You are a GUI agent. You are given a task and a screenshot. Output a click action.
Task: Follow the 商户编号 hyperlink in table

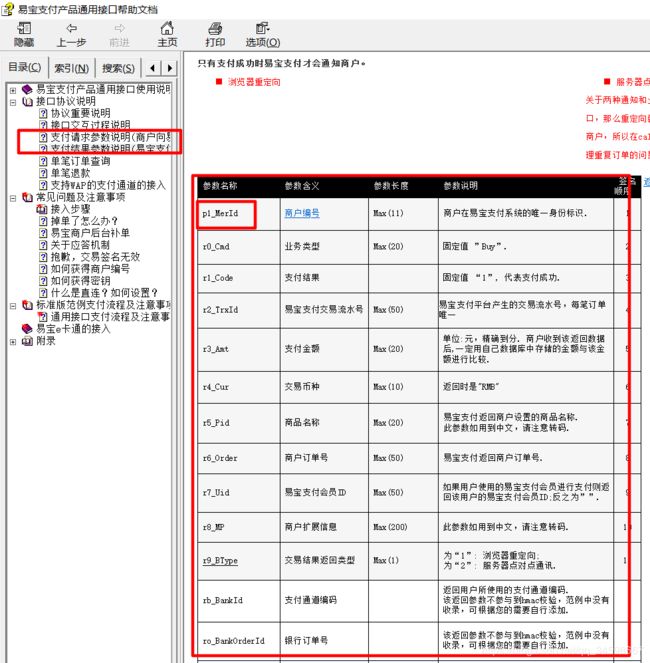coord(302,213)
